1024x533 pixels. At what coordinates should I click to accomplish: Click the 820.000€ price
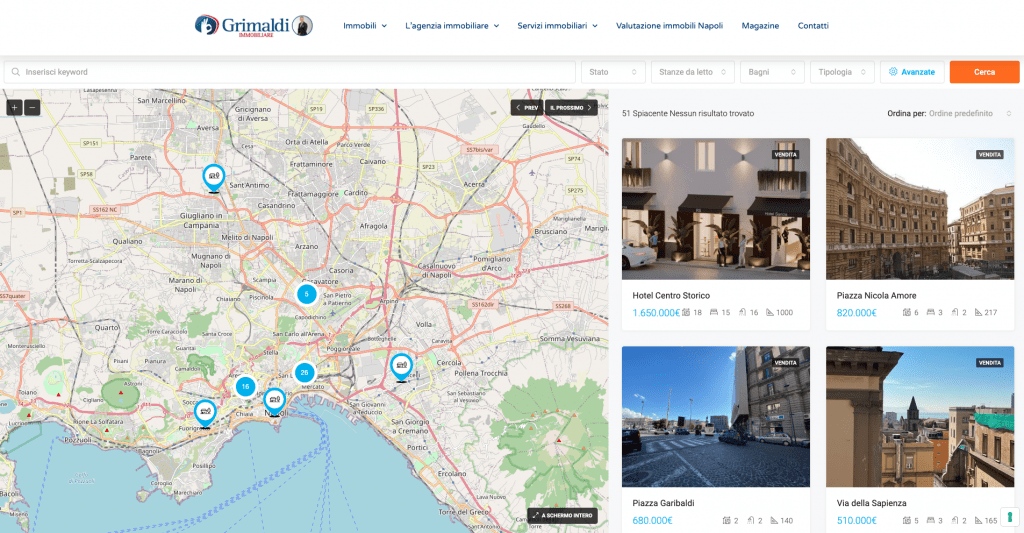pyautogui.click(x=856, y=313)
